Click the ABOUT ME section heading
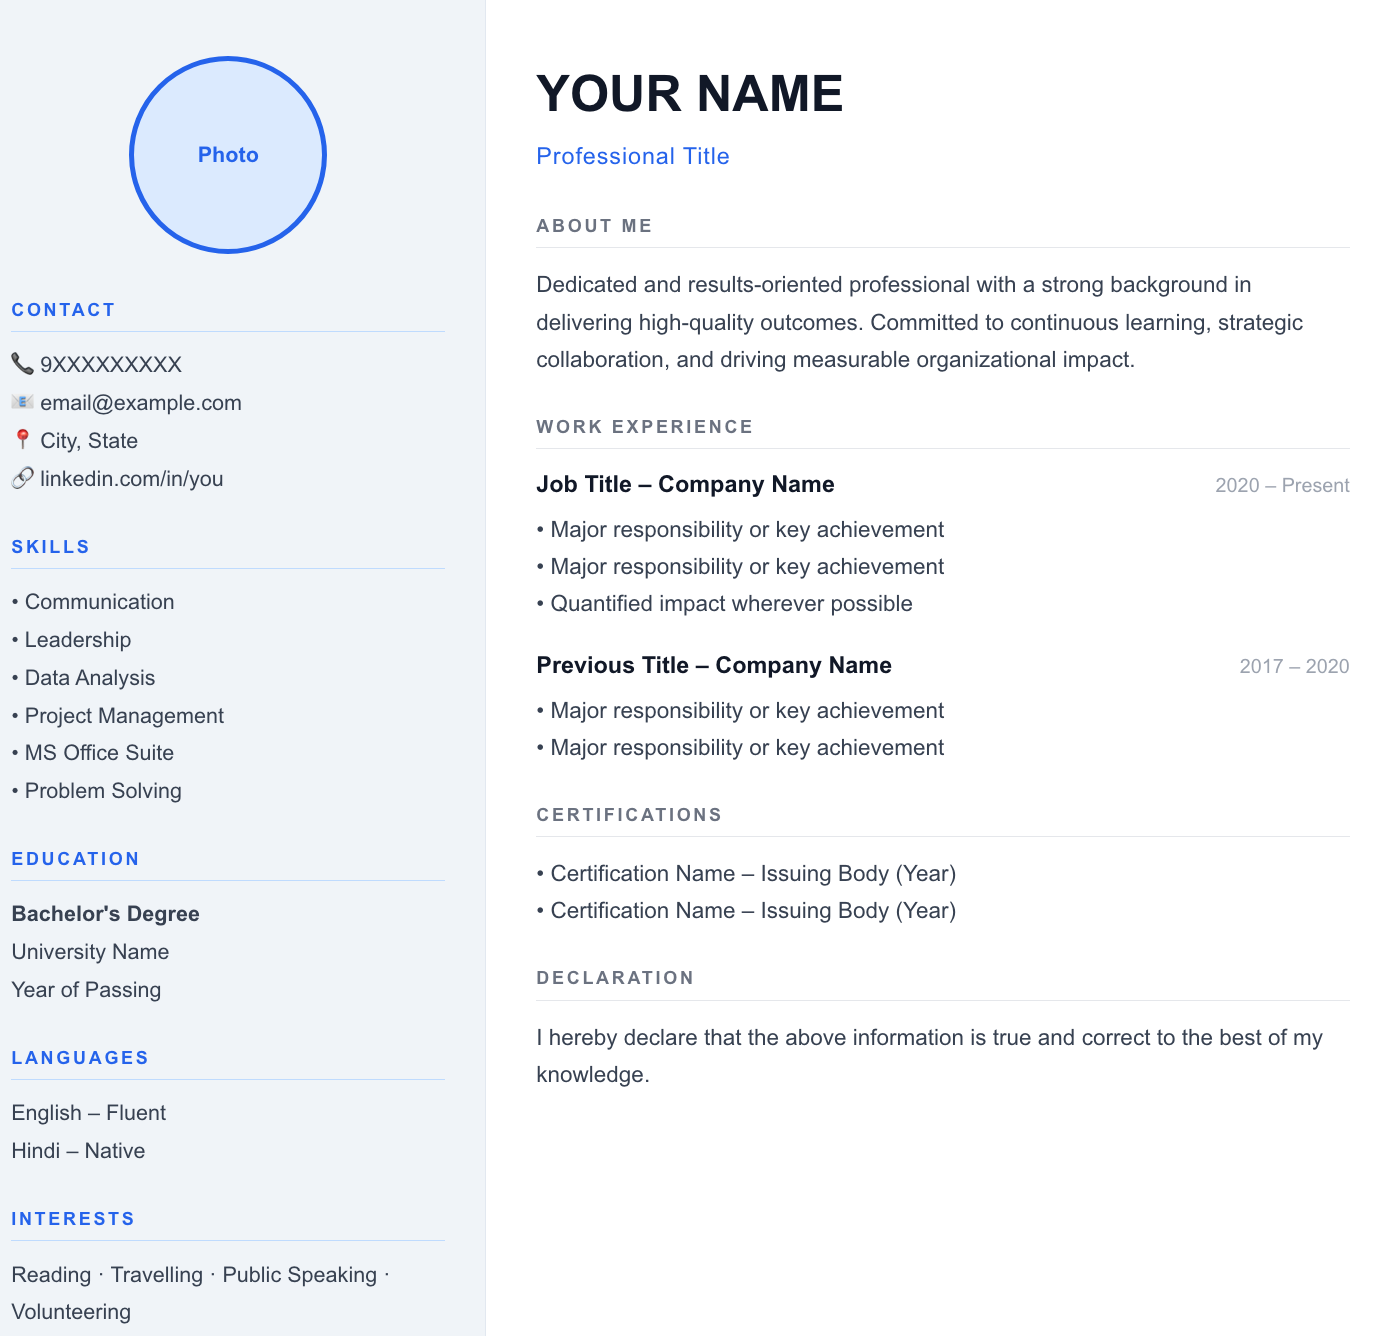The image size is (1392, 1336). pyautogui.click(x=595, y=226)
